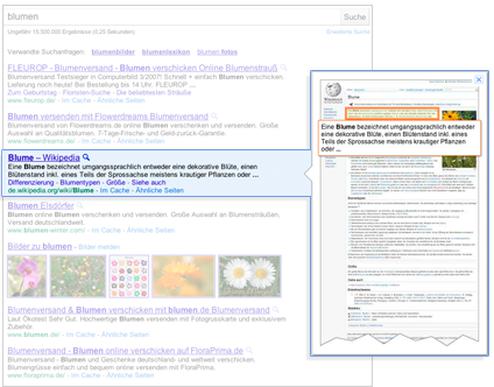The height and width of the screenshot is (387, 494).
Task: Open the white daisies image thumbnail
Action: click(250, 276)
